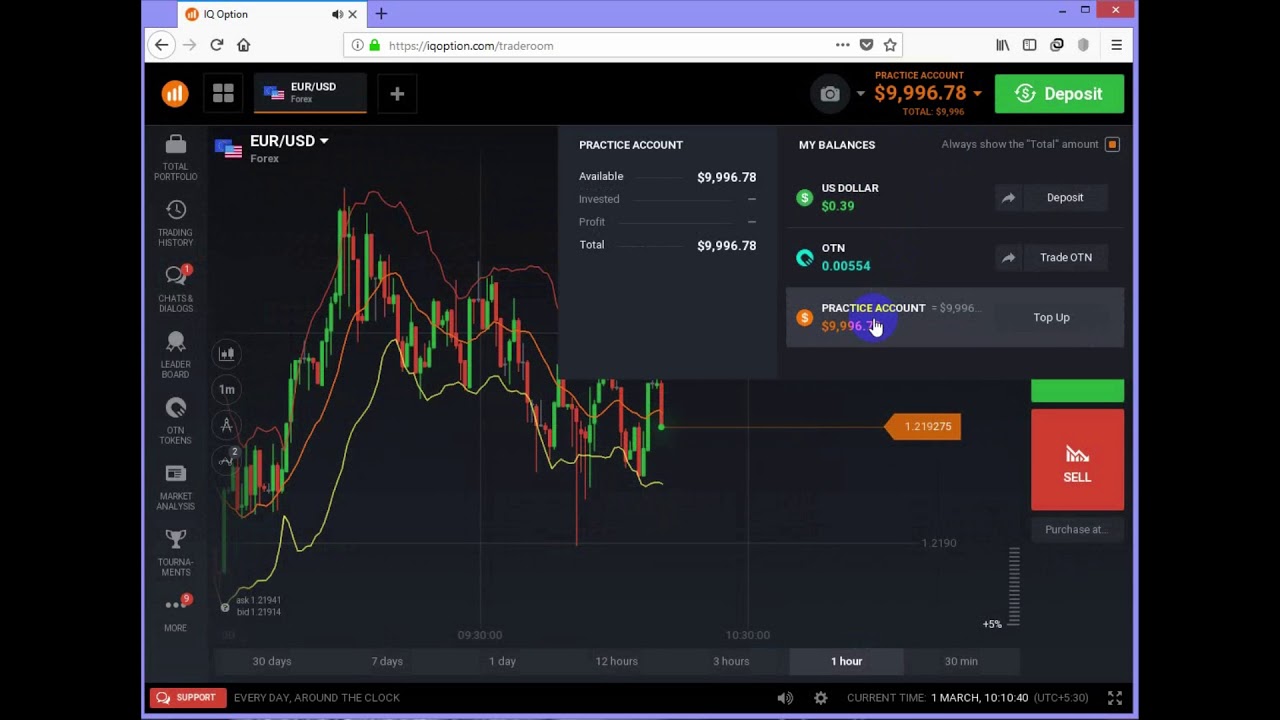The height and width of the screenshot is (720, 1280).
Task: Open Chats & Dialogs in sidebar
Action: point(175,289)
